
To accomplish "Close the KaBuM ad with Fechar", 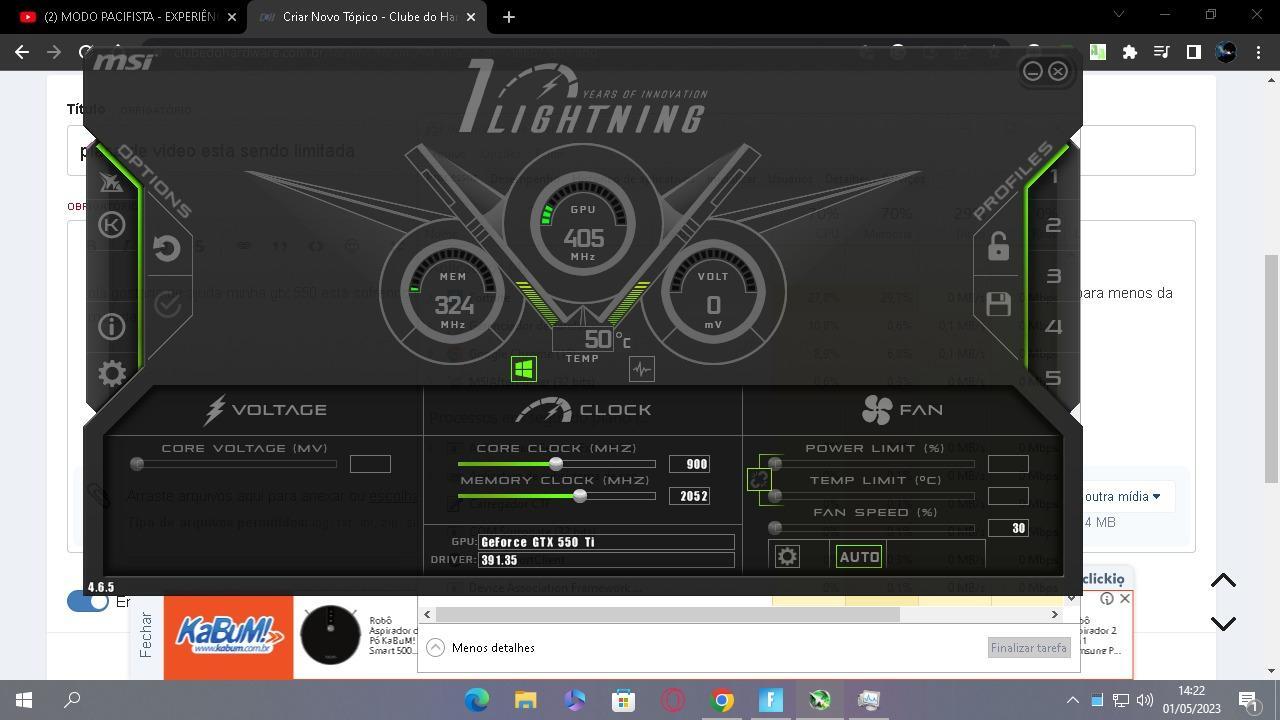I will (x=146, y=634).
